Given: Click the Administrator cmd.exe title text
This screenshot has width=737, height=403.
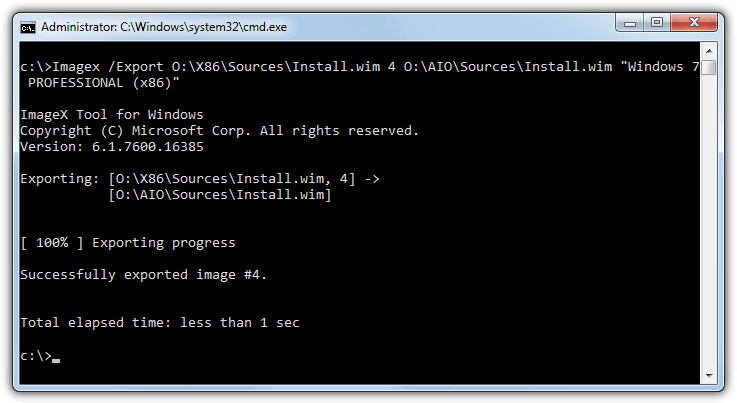Looking at the screenshot, I should point(164,27).
